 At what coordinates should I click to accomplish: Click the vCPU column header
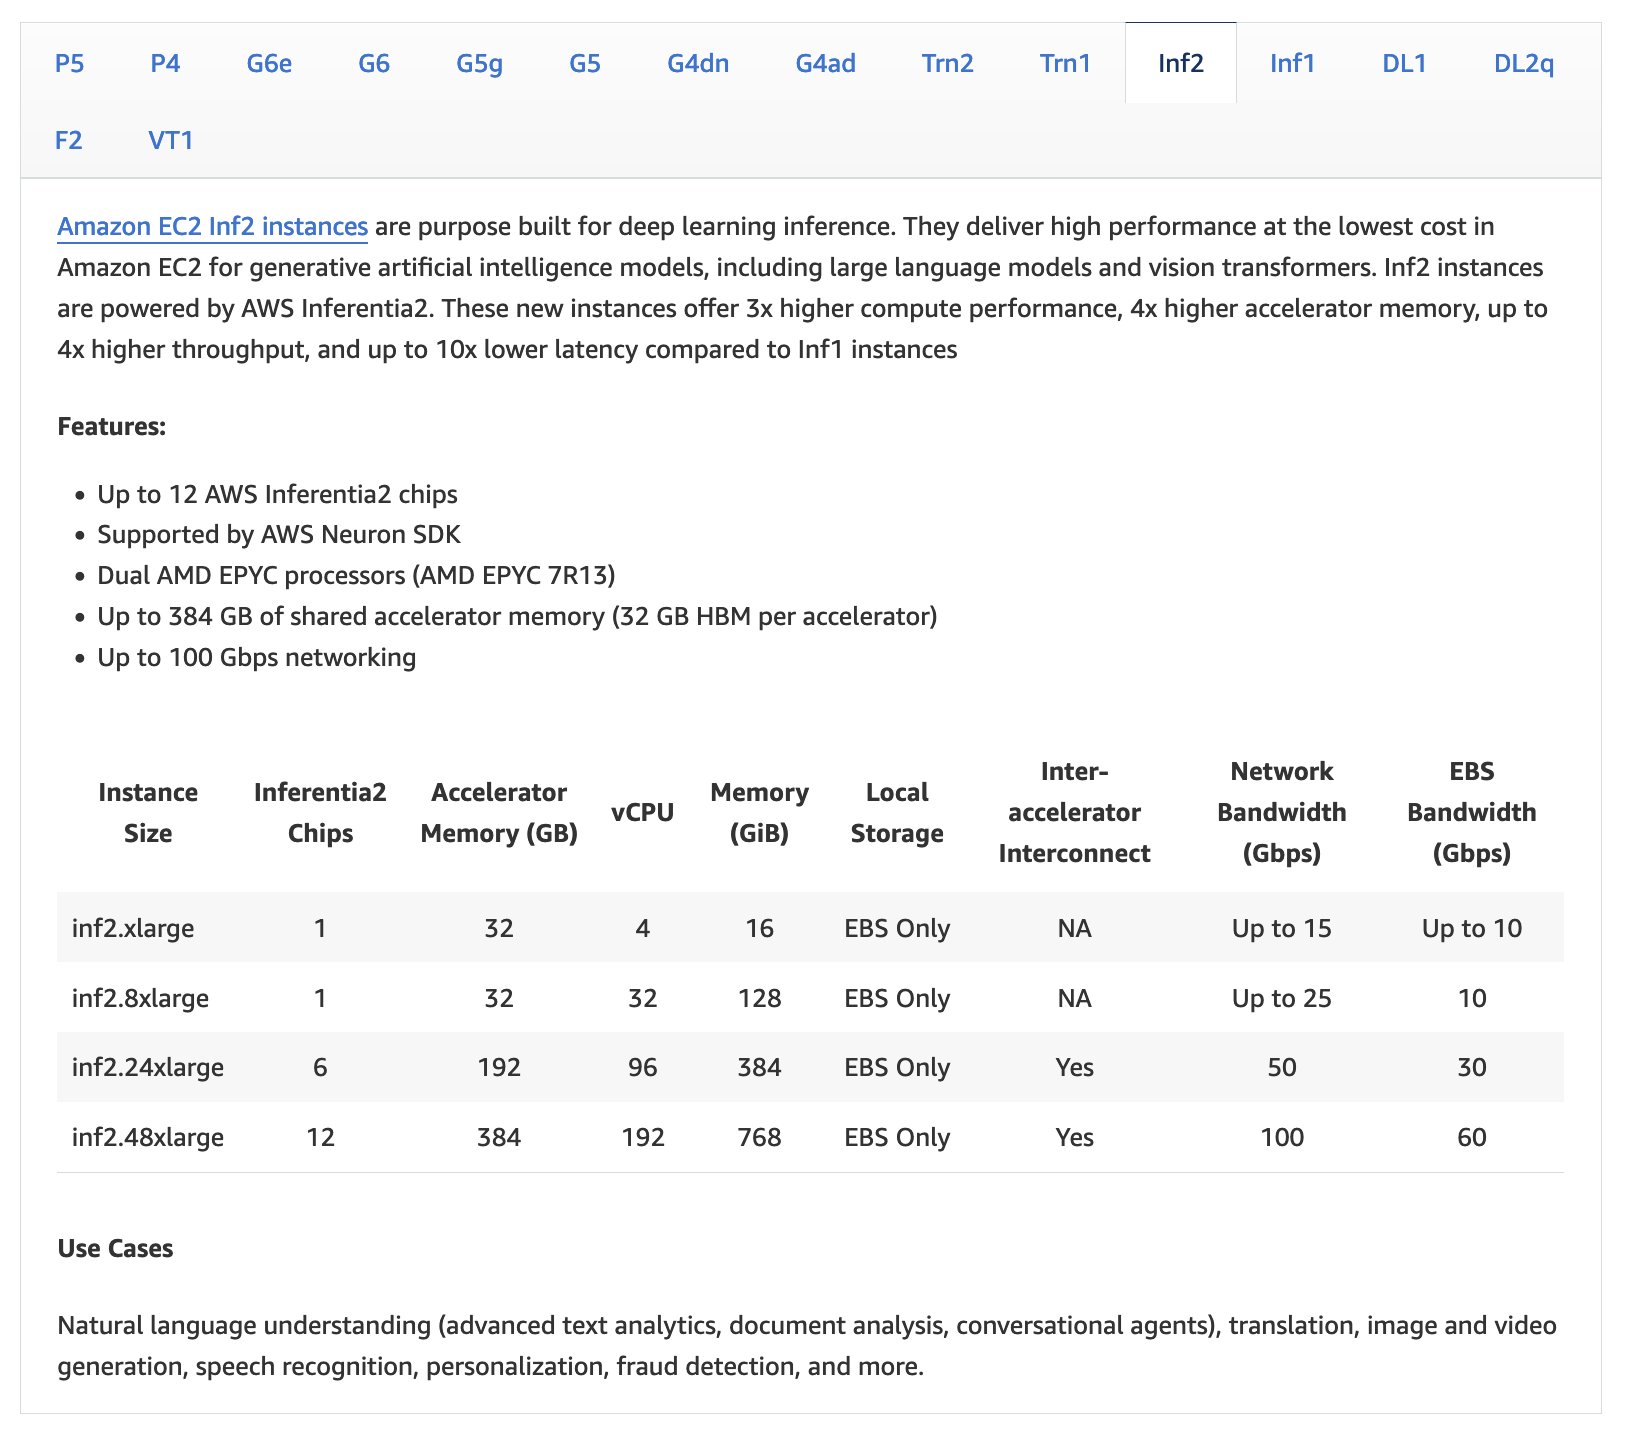click(x=642, y=812)
